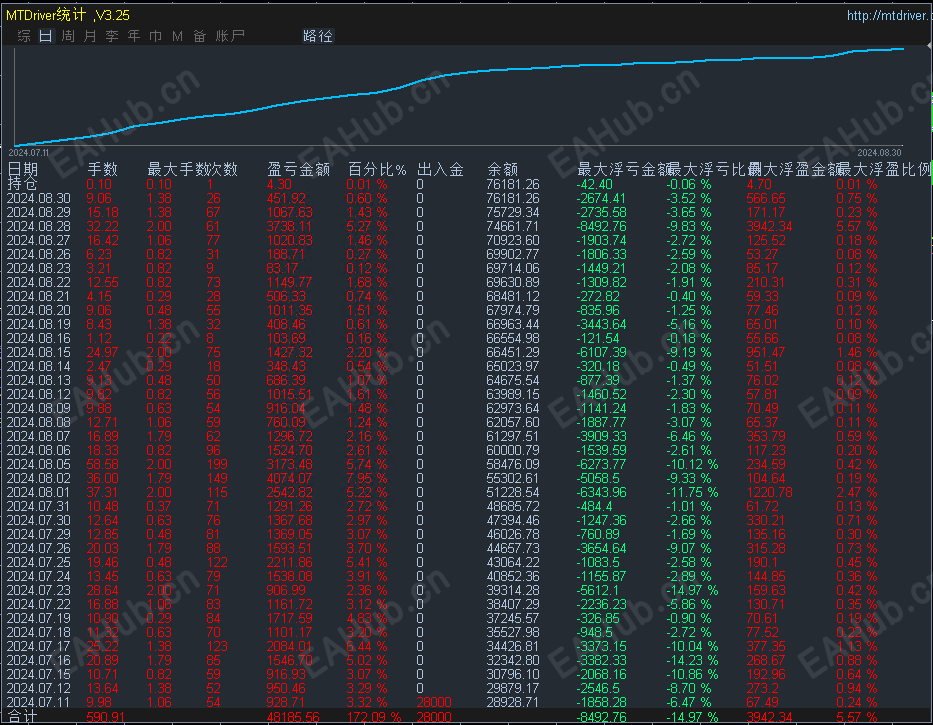
Task: Select the 2024.08.05 date row
Action: [x=39, y=464]
